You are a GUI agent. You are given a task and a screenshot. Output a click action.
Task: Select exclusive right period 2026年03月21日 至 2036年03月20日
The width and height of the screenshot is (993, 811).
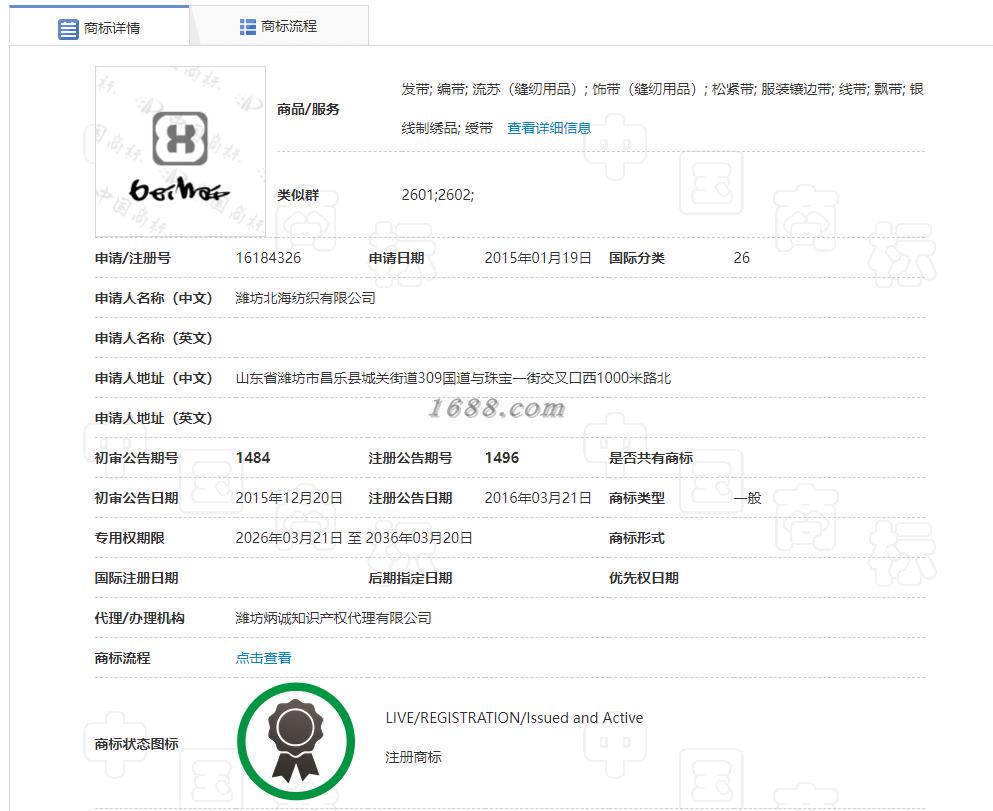[354, 538]
